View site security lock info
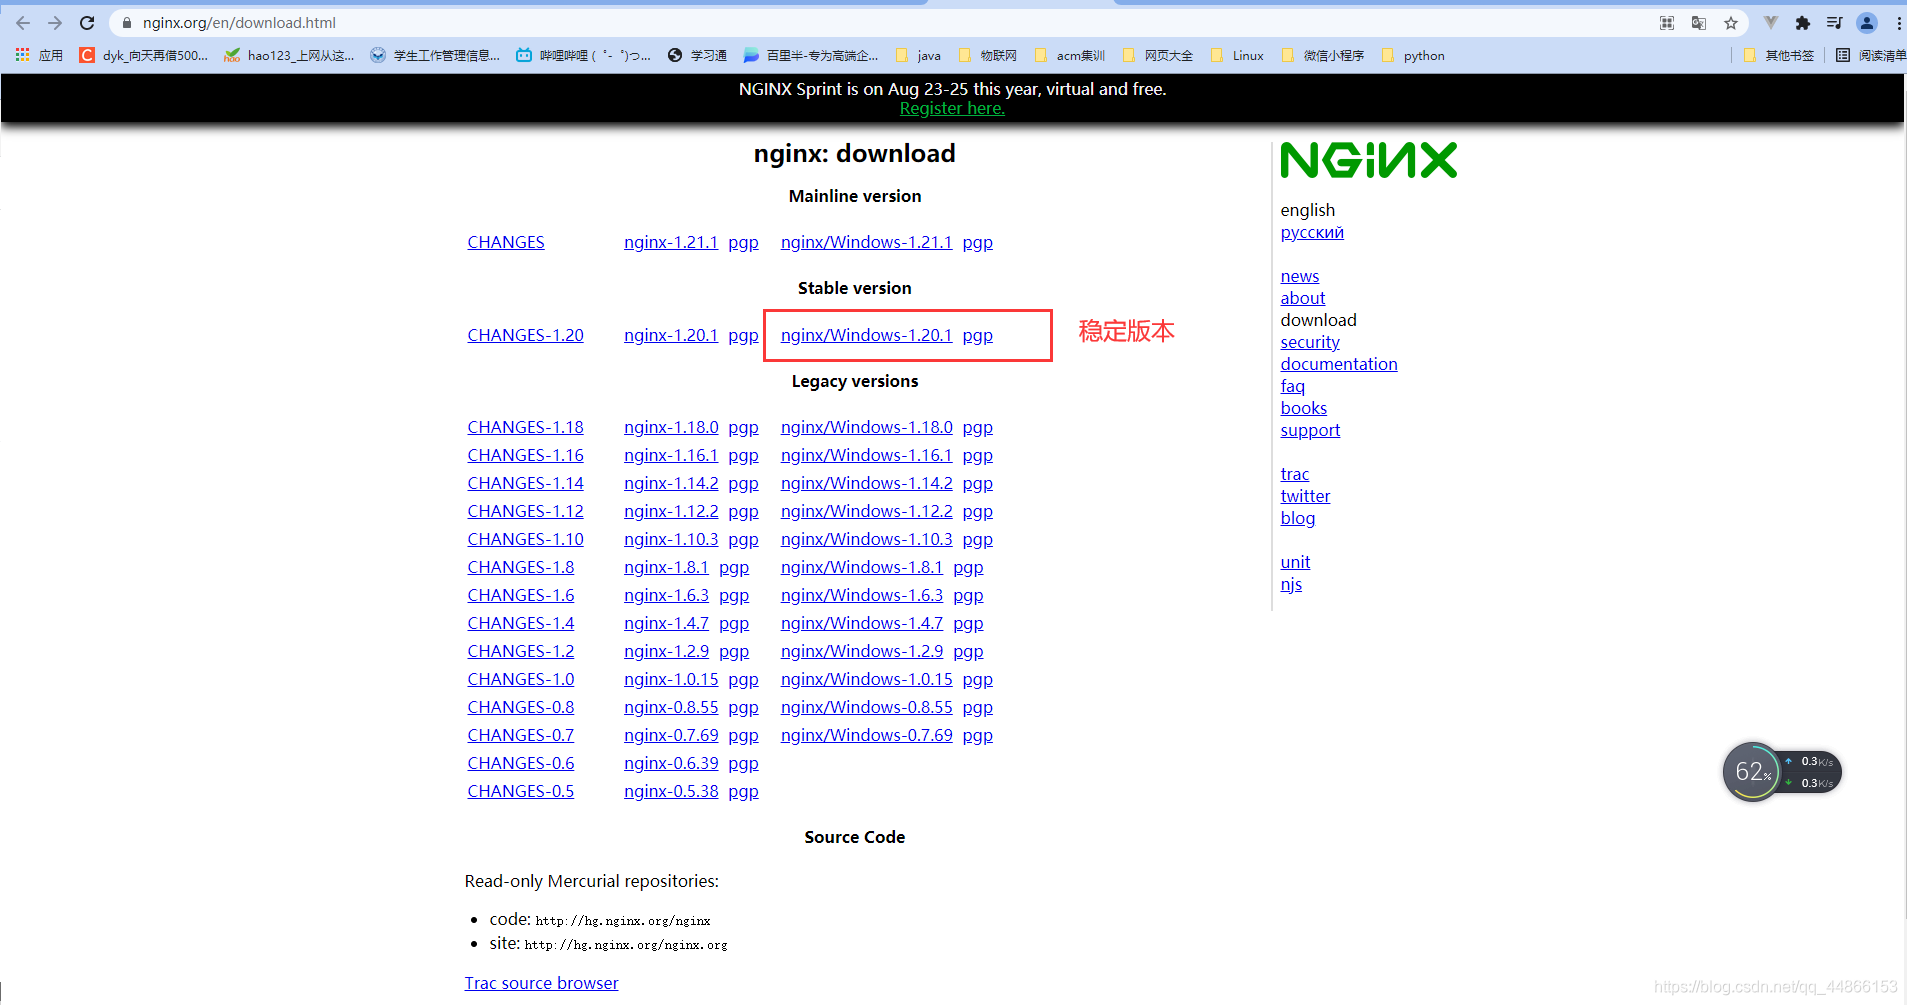This screenshot has height=1005, width=1907. click(127, 22)
